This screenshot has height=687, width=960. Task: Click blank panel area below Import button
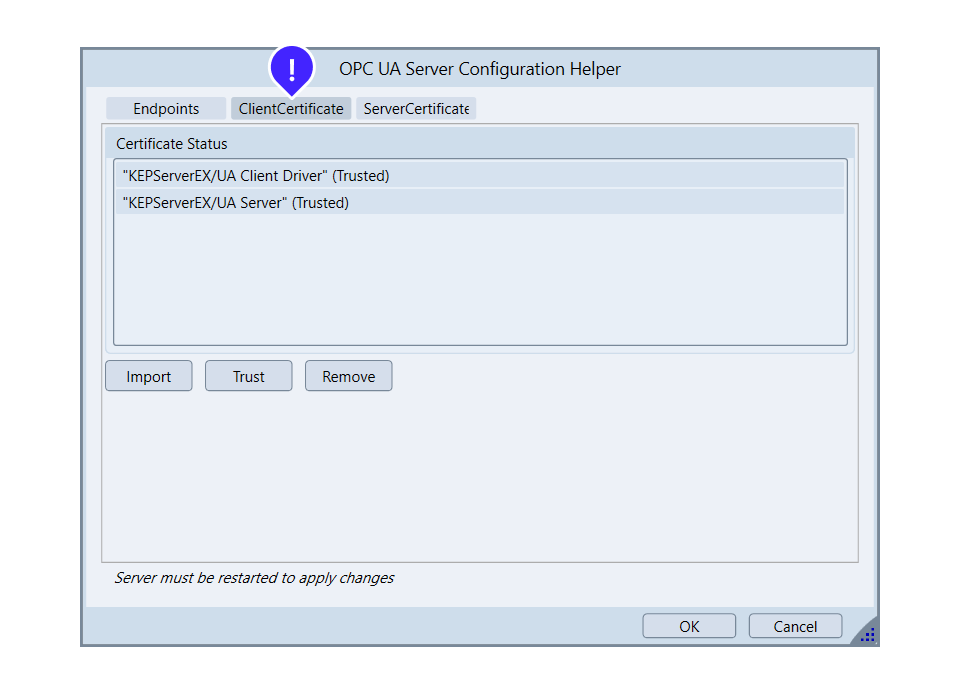pos(480,476)
